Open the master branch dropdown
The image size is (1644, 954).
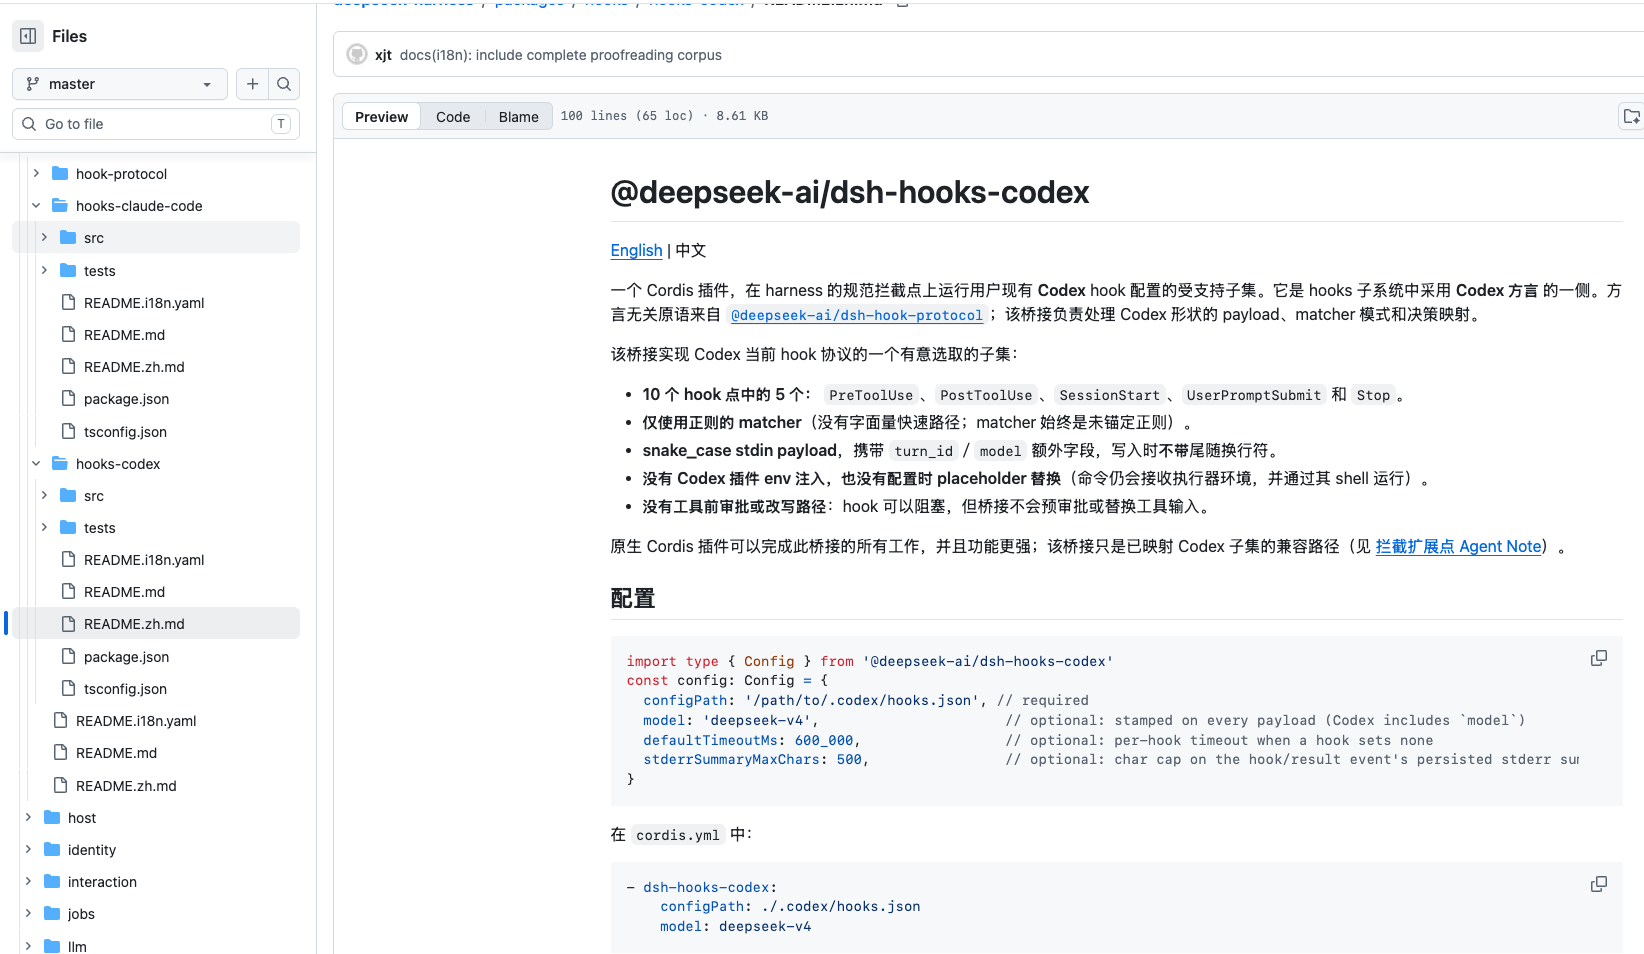(120, 84)
